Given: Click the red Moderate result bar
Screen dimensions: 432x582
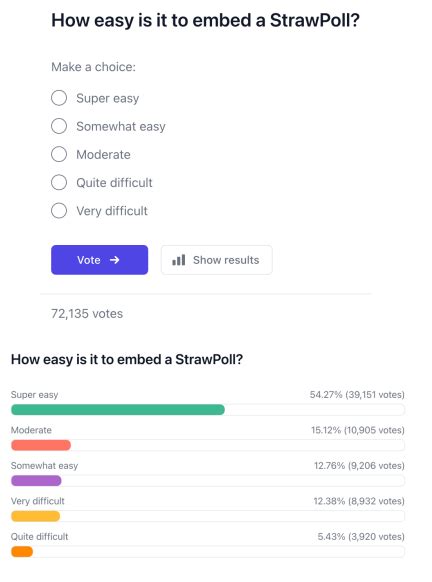Looking at the screenshot, I should pos(41,445).
